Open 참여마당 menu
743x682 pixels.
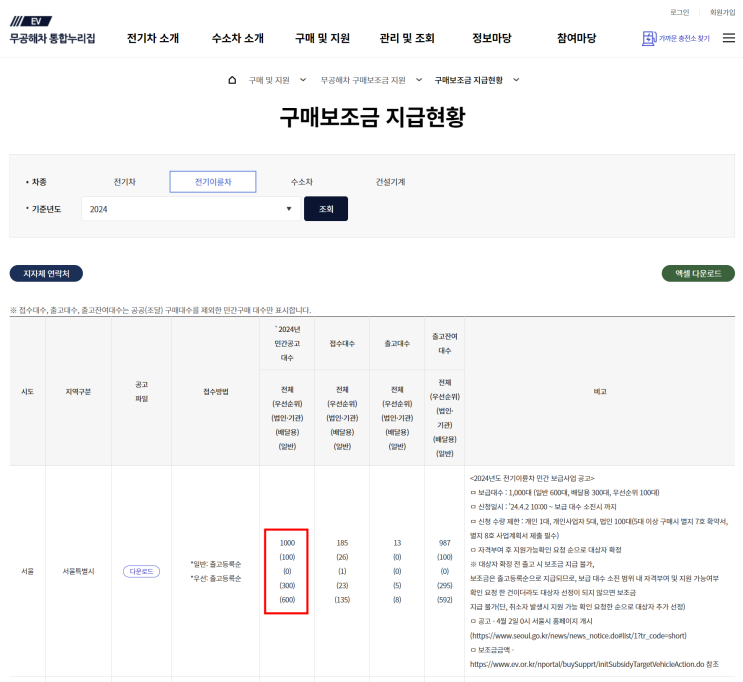(576, 38)
